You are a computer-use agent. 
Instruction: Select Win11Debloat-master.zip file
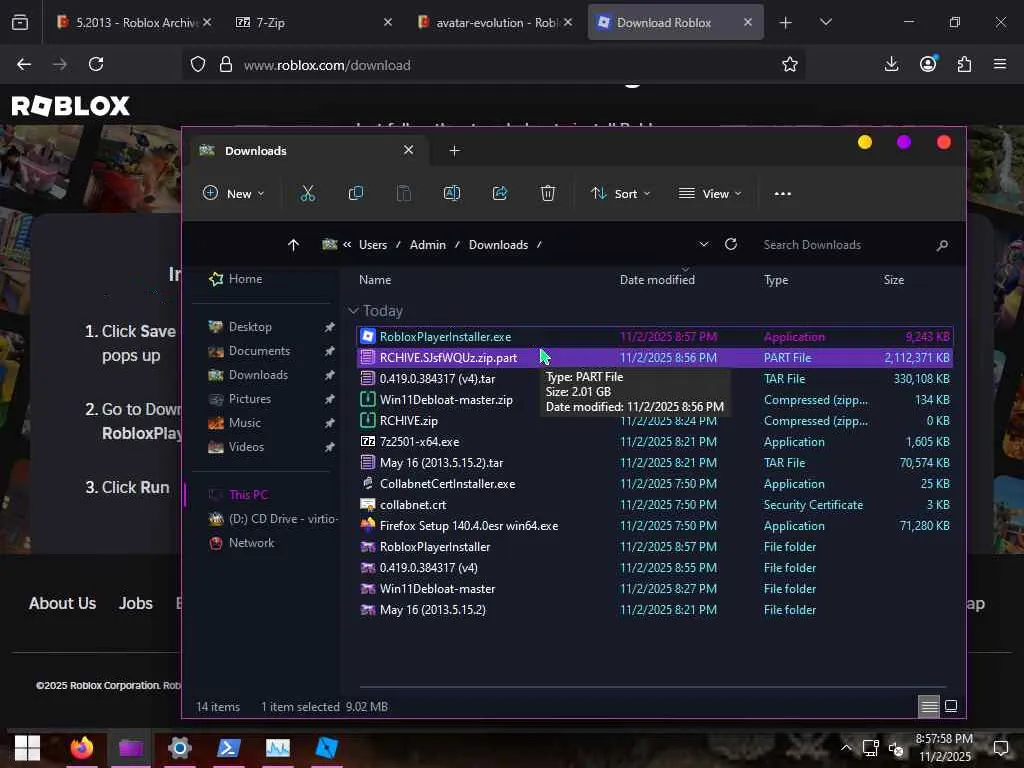pos(655,400)
